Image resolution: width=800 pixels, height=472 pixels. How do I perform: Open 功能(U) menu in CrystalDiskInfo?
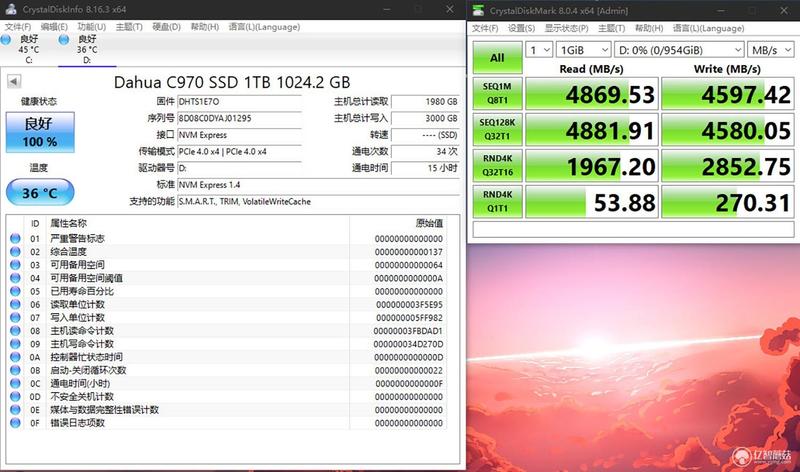[x=91, y=27]
